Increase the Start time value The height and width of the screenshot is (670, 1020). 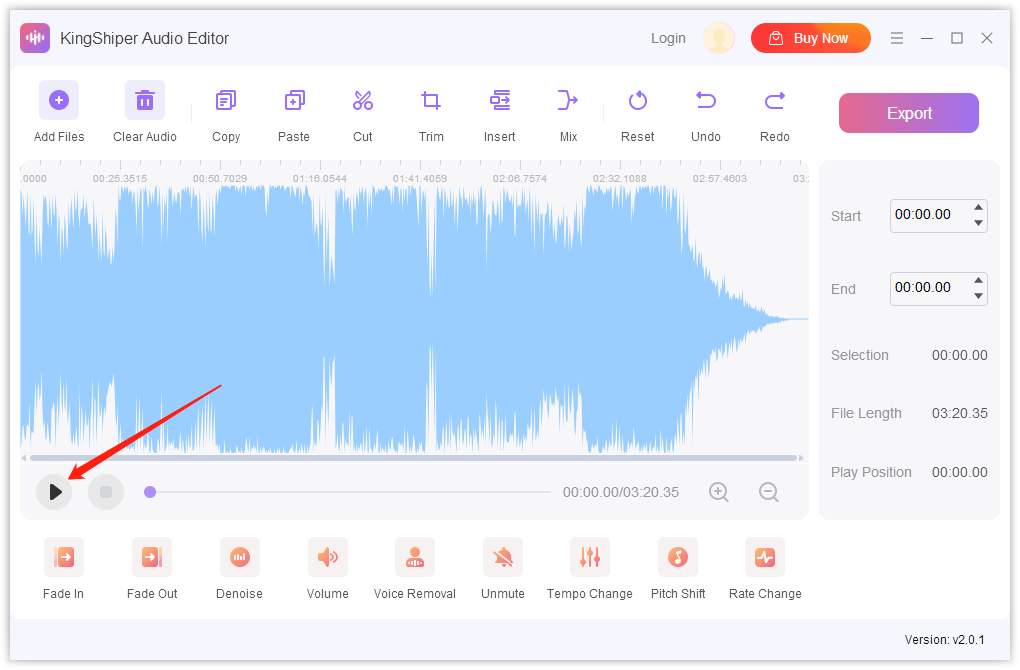click(978, 208)
